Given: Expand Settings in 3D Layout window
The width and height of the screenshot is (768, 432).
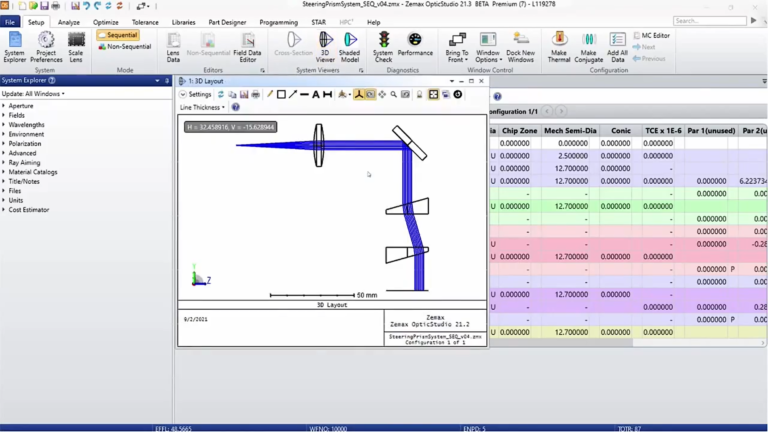Looking at the screenshot, I should 195,95.
